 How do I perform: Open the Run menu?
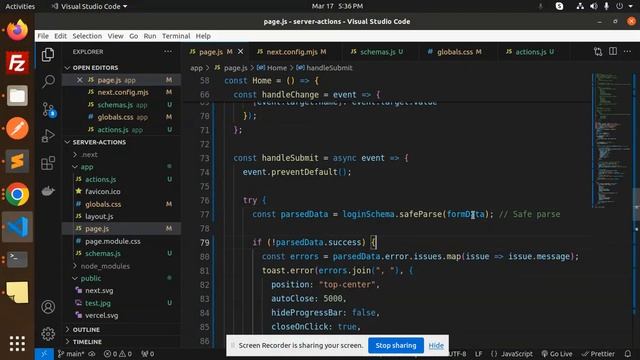150,36
